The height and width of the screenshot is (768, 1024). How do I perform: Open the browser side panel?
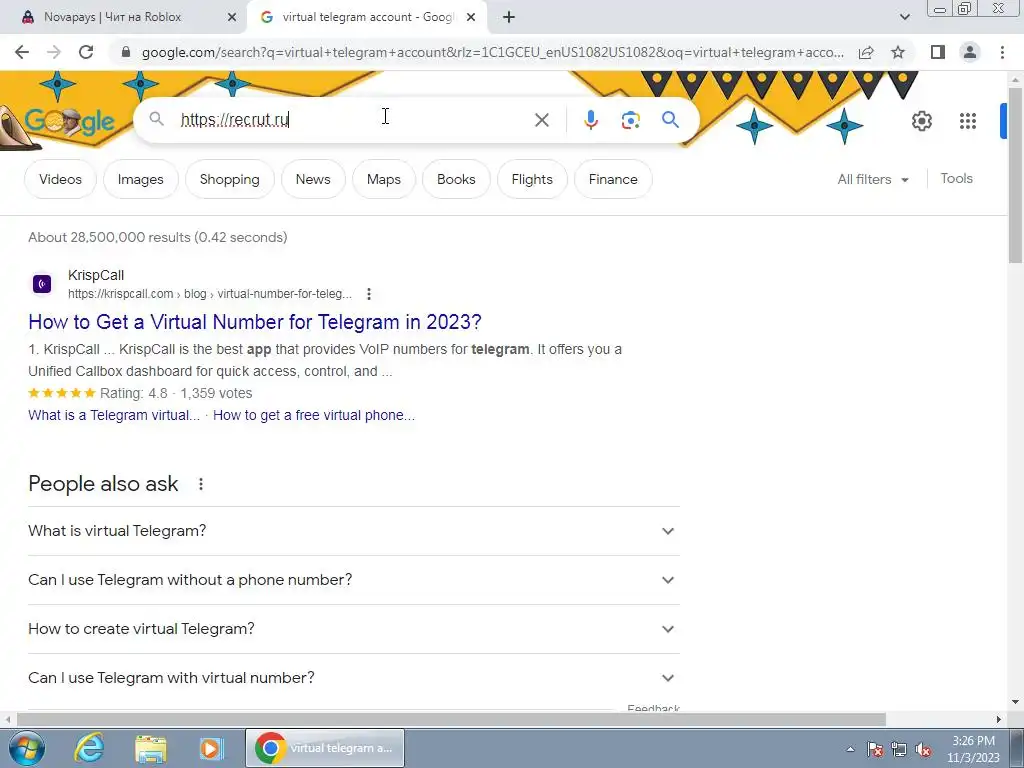tap(938, 52)
